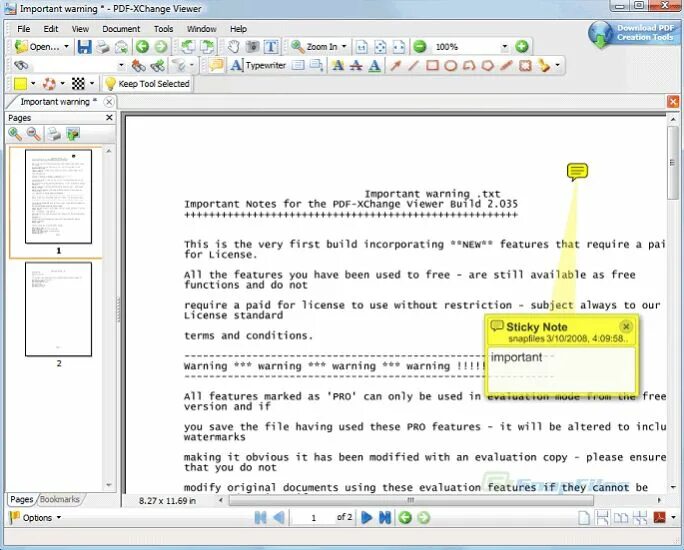Select page 2 thumbnail
This screenshot has height=550, width=684.
tap(58, 309)
